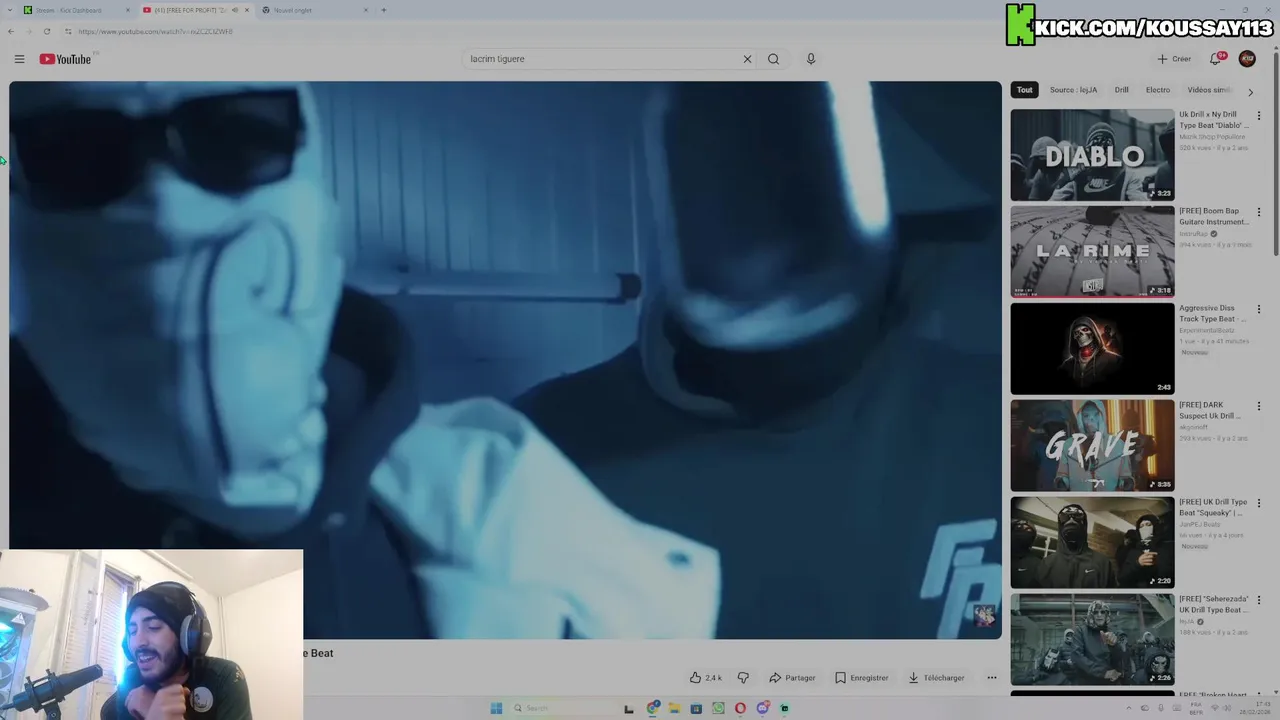This screenshot has width=1280, height=720.
Task: Open the Seherezada UK Drill thumbnail
Action: [1092, 640]
